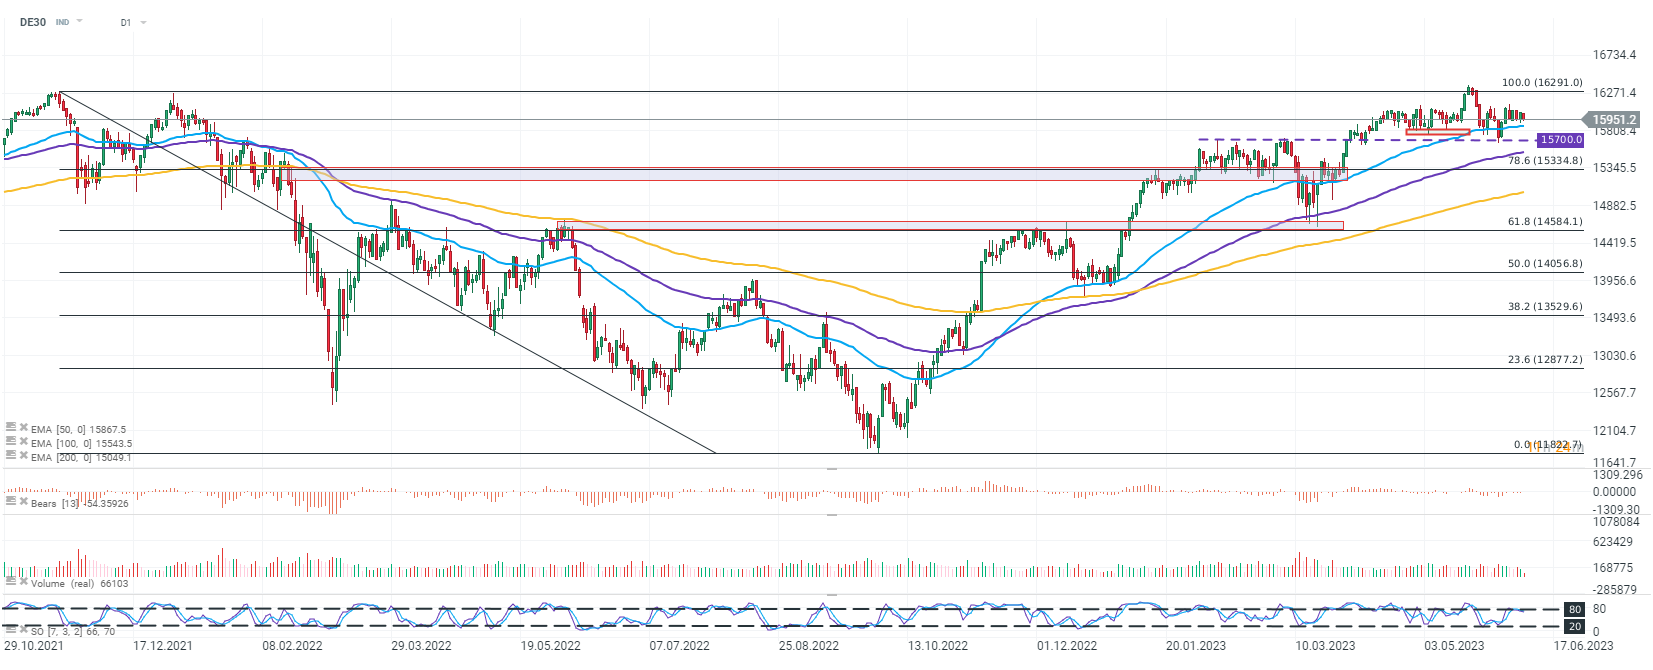
Task: Select the red rectangle drawing near 15808
Action: pyautogui.click(x=1437, y=131)
